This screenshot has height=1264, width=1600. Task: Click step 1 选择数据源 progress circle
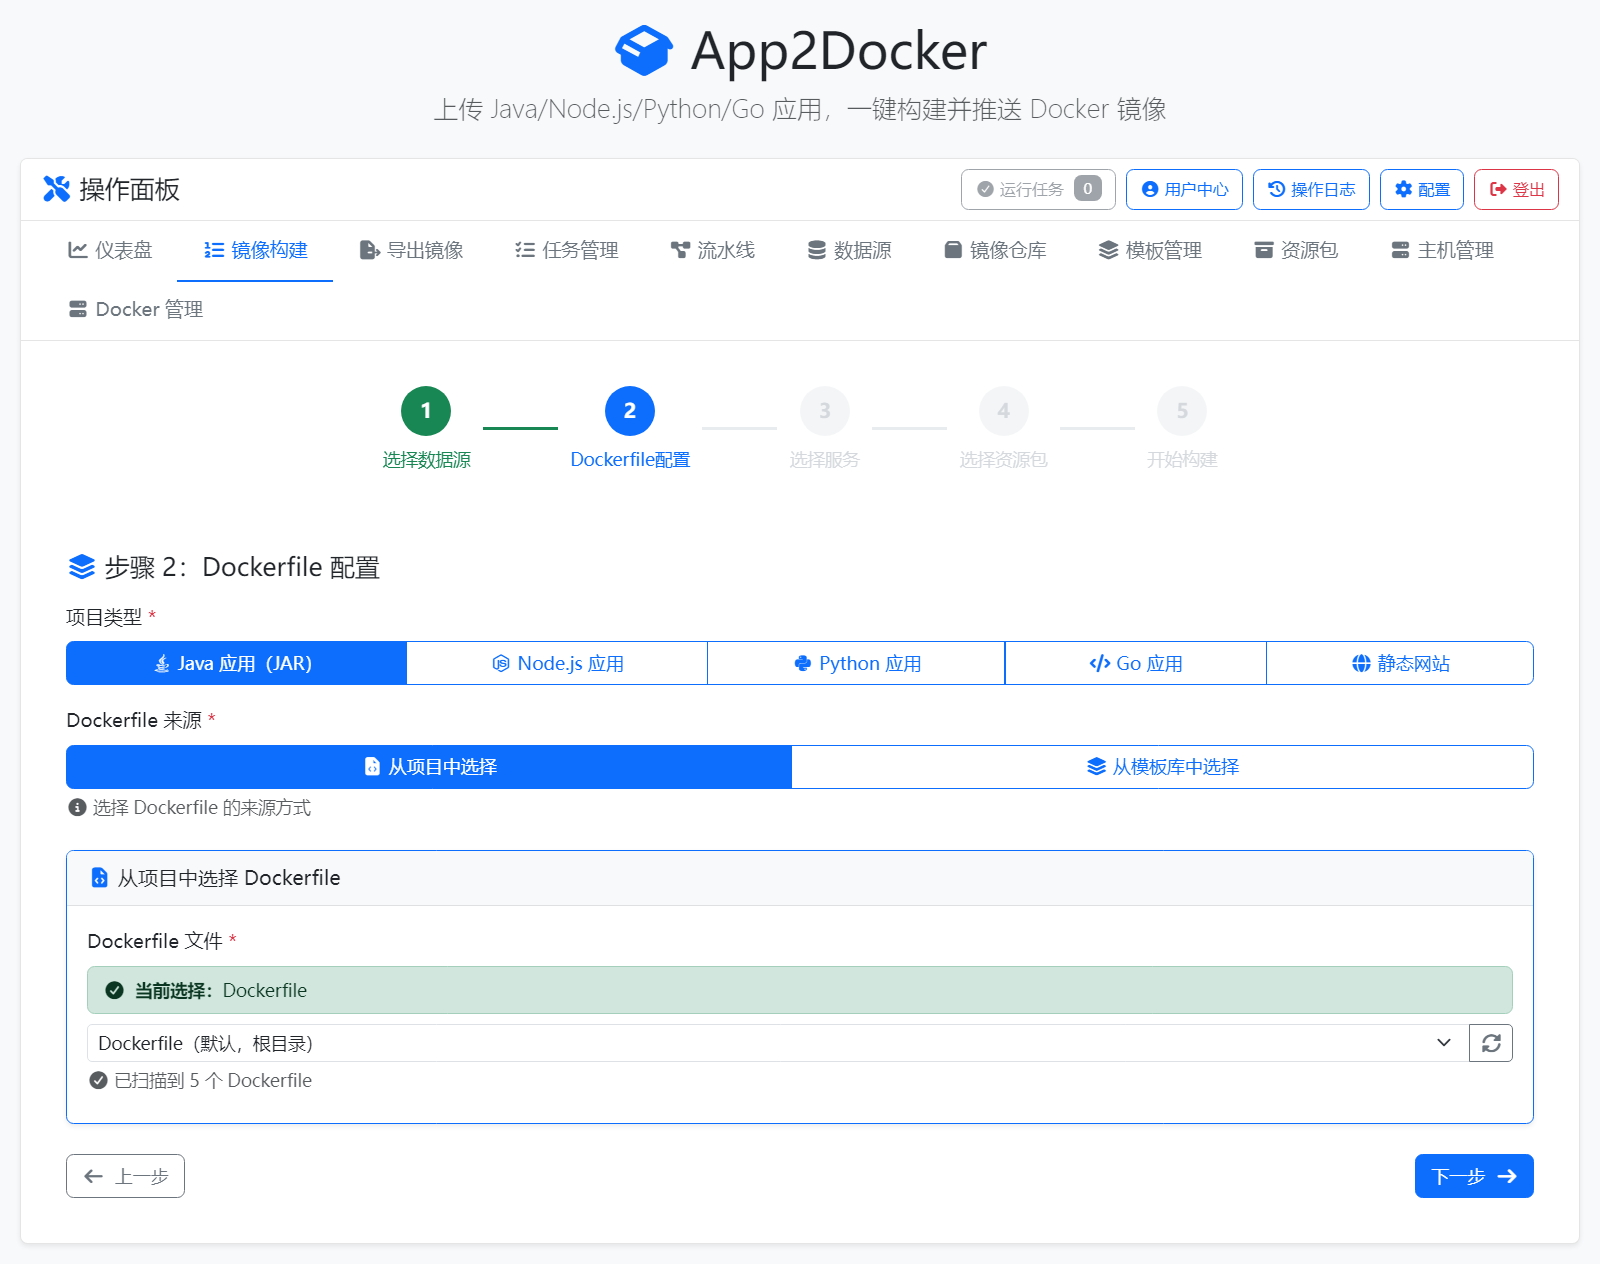point(426,410)
